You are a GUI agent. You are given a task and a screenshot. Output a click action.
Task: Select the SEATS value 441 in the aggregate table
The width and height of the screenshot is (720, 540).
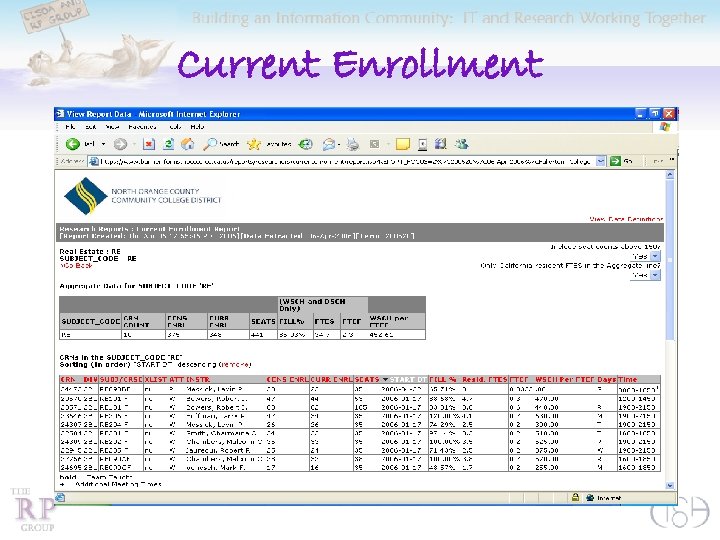point(257,335)
